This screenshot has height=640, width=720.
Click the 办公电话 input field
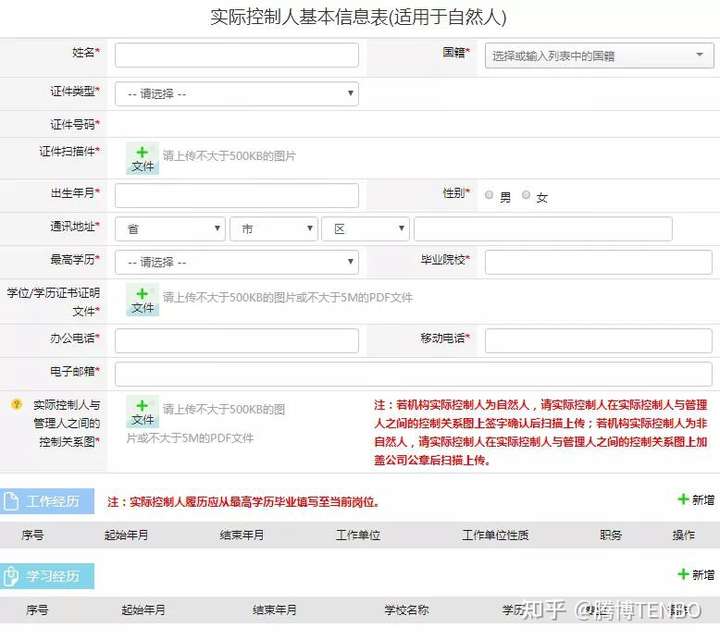click(236, 341)
